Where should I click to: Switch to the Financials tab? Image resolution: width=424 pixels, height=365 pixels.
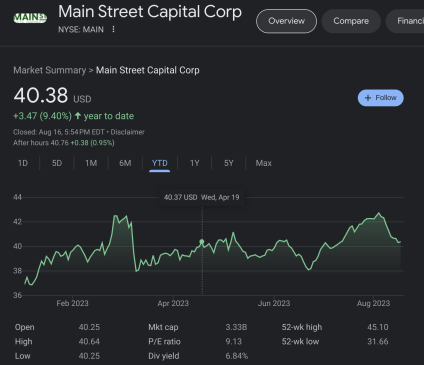407,21
